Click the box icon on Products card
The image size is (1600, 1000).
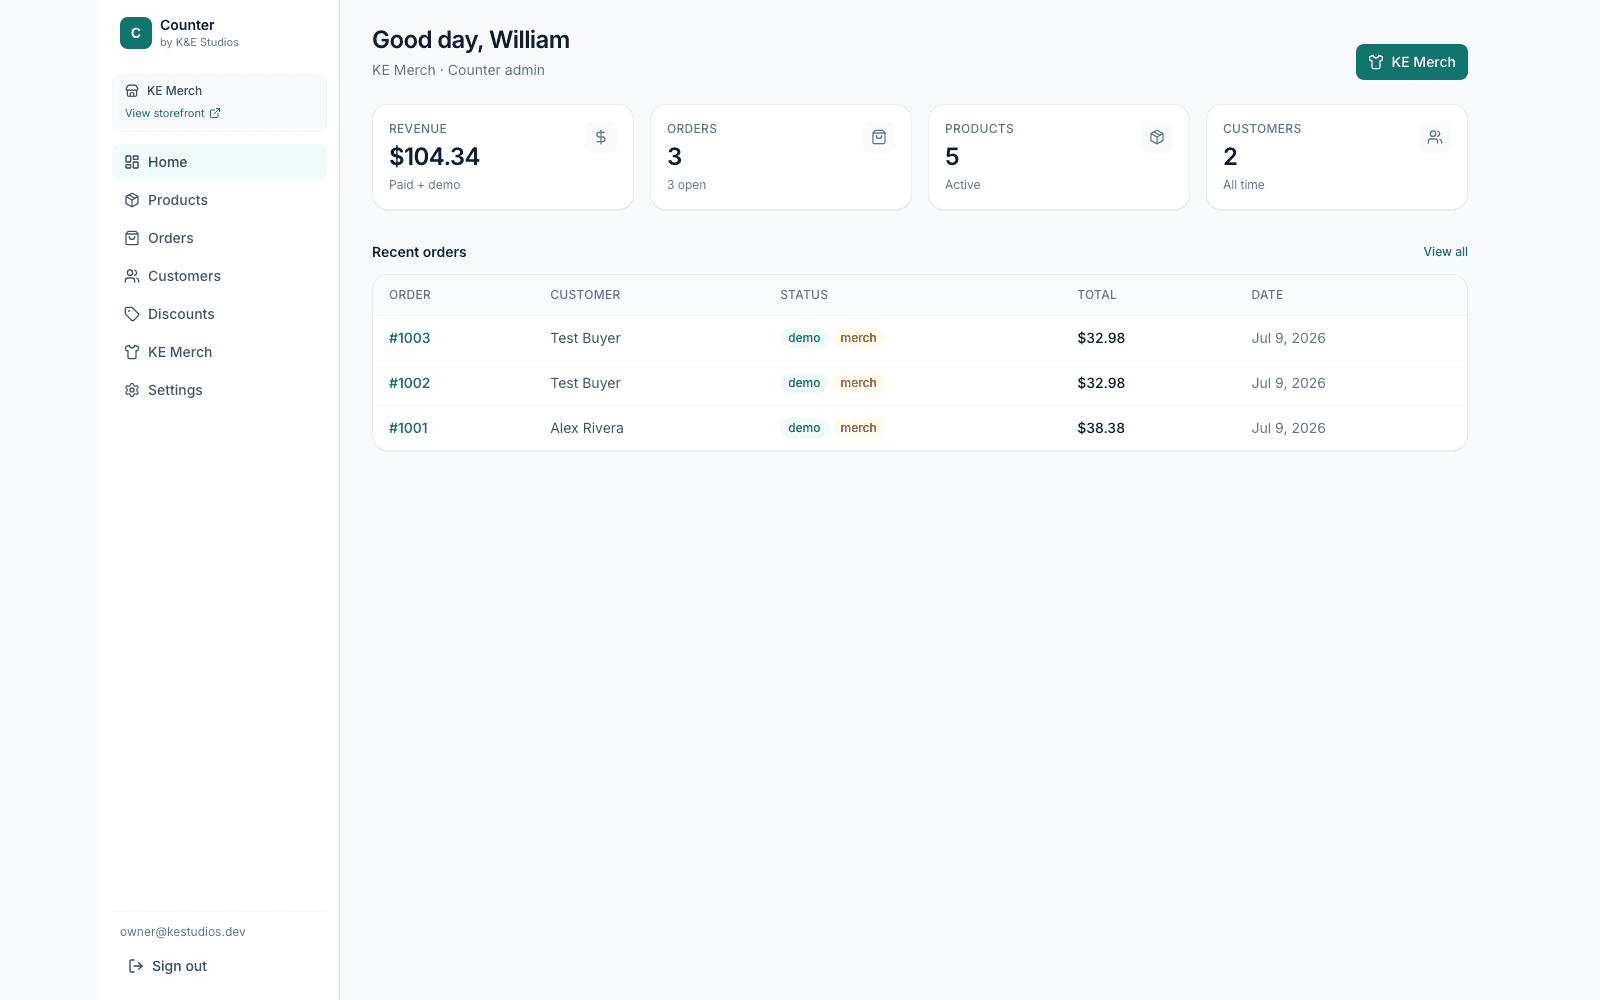coord(1157,137)
